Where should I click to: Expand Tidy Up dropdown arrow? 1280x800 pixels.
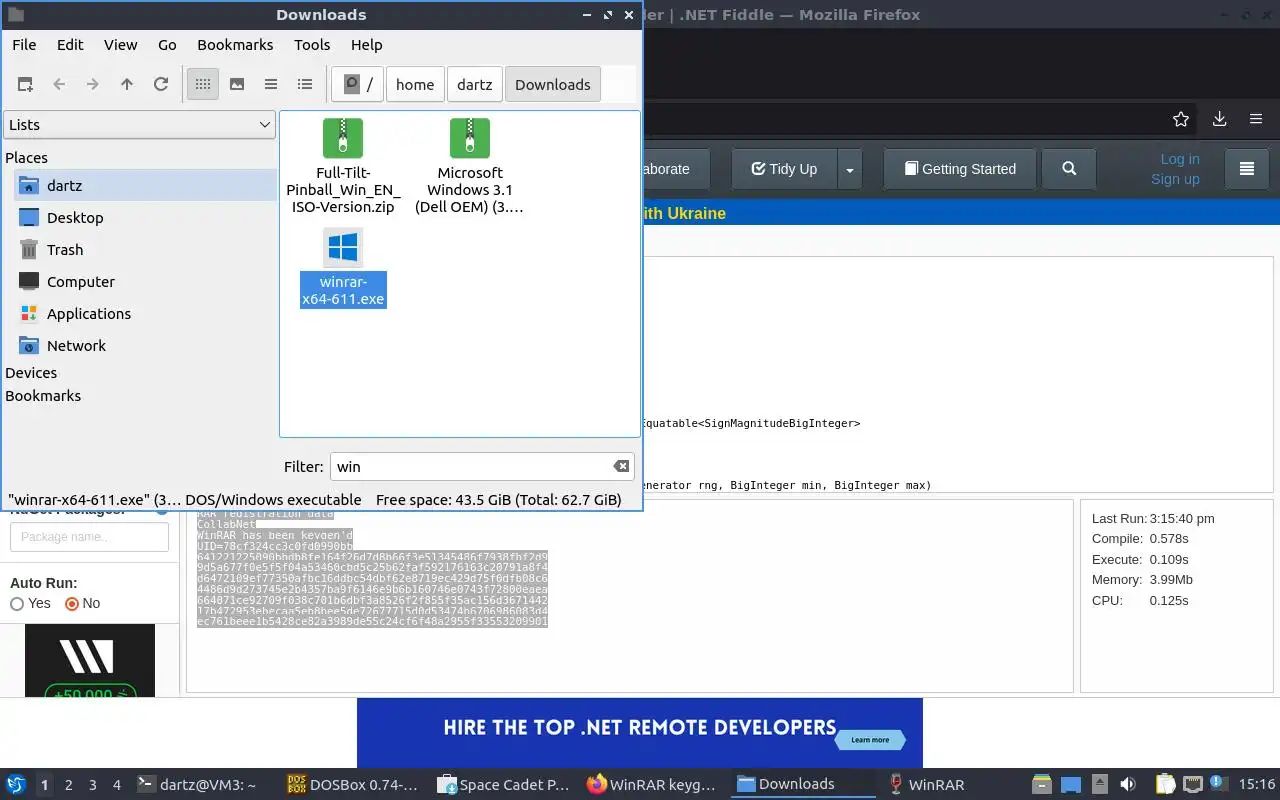pos(850,169)
